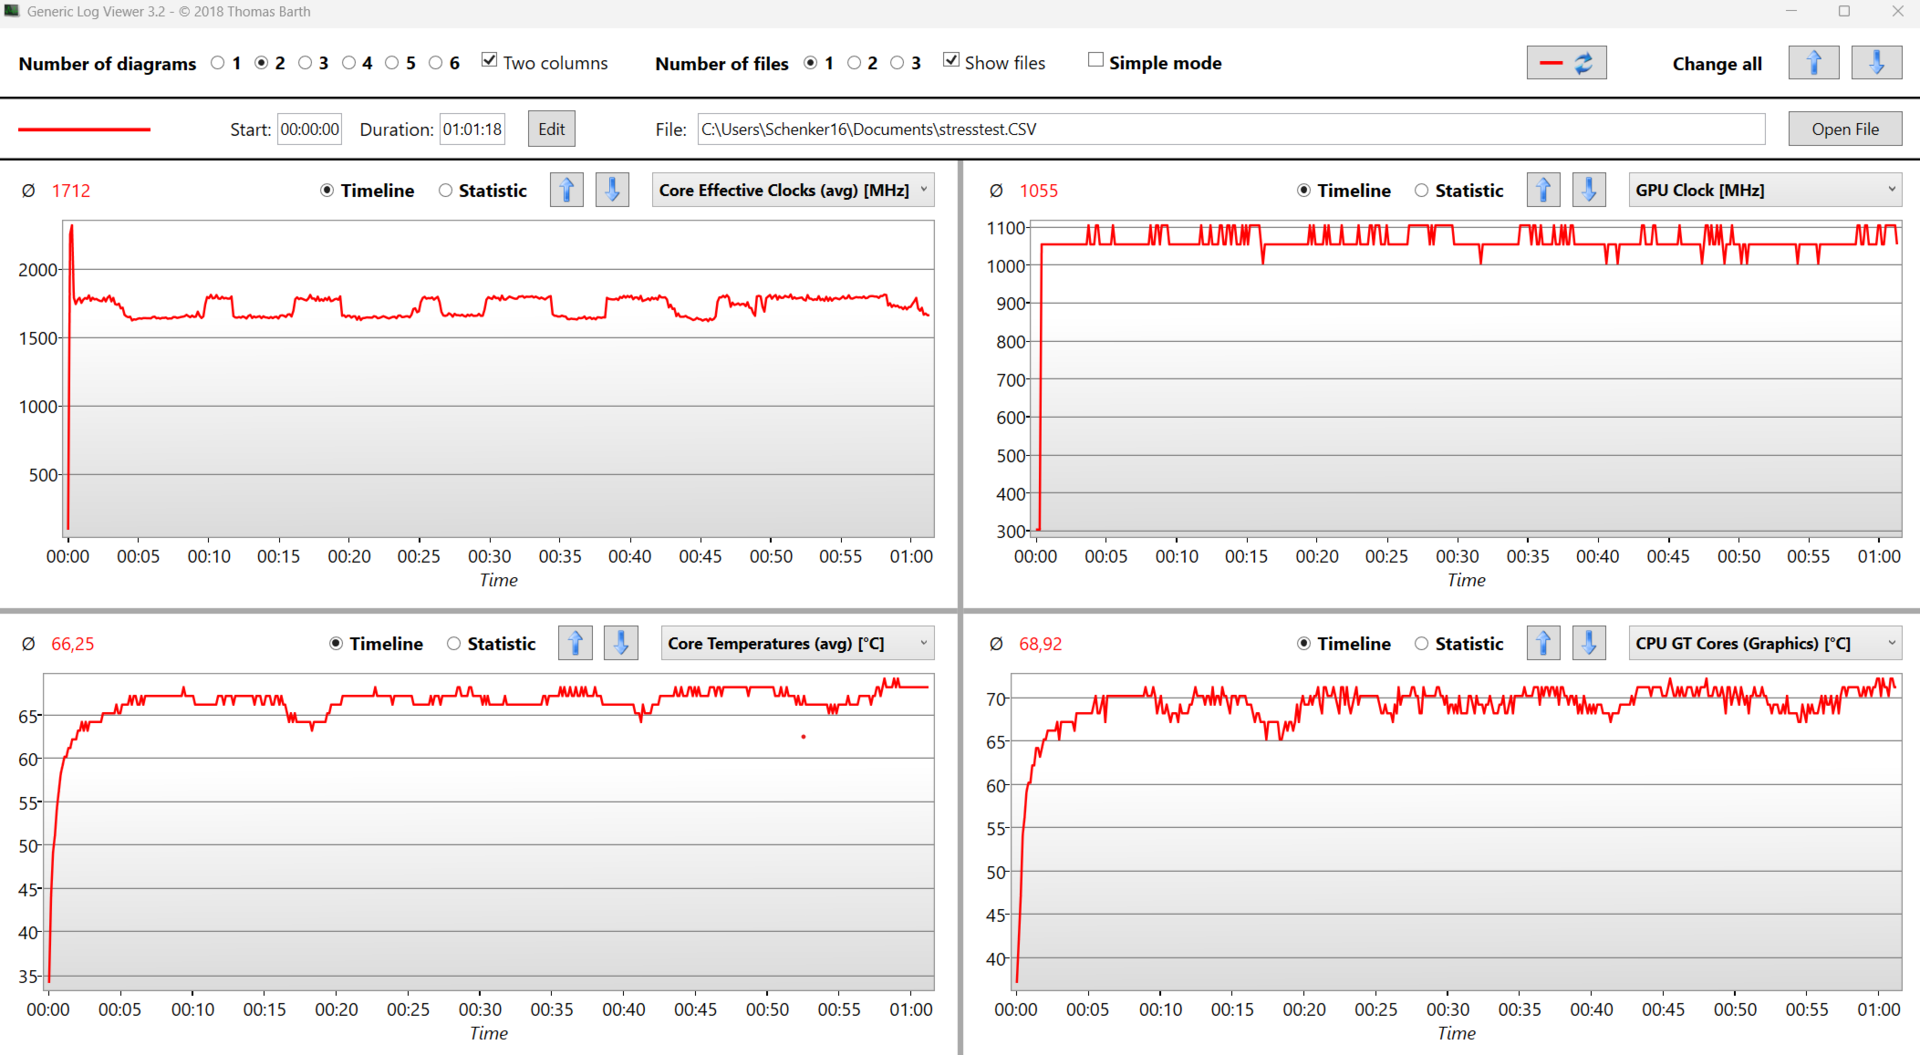Viewport: 1920px width, 1055px height.
Task: Click down arrow in GPU Clock panel
Action: click(1589, 190)
